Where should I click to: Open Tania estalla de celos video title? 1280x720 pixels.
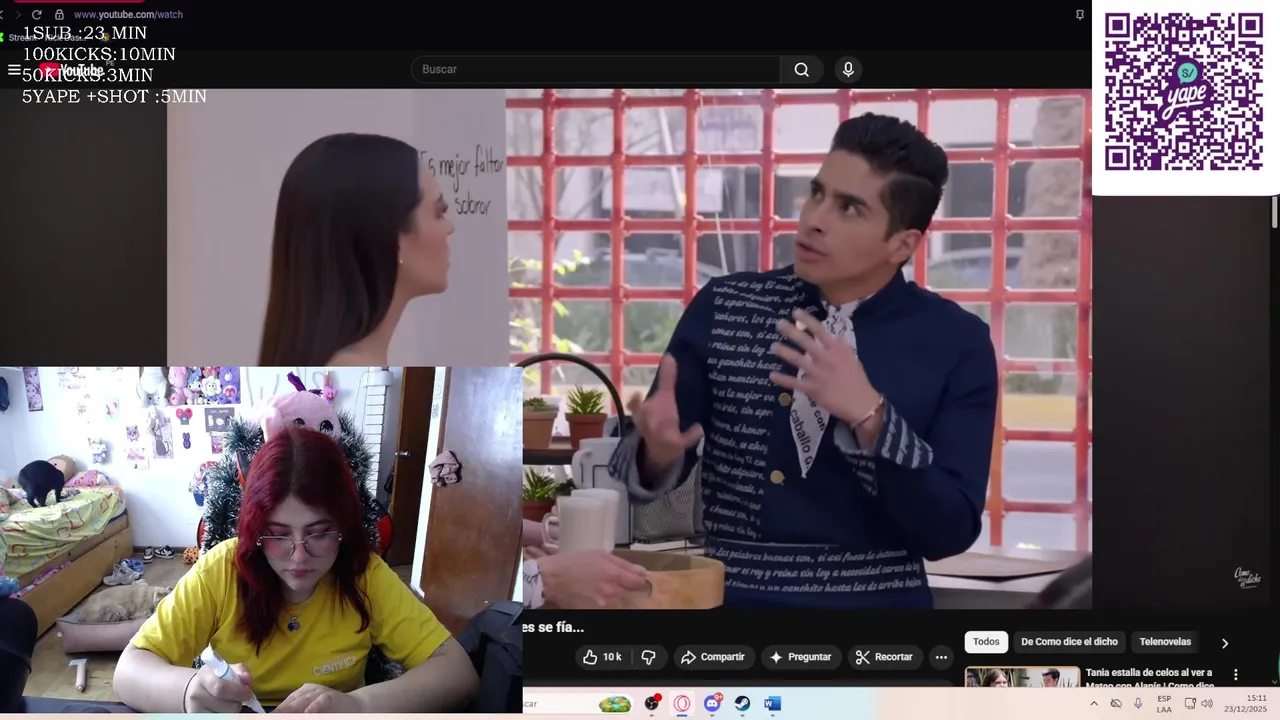point(1149,679)
